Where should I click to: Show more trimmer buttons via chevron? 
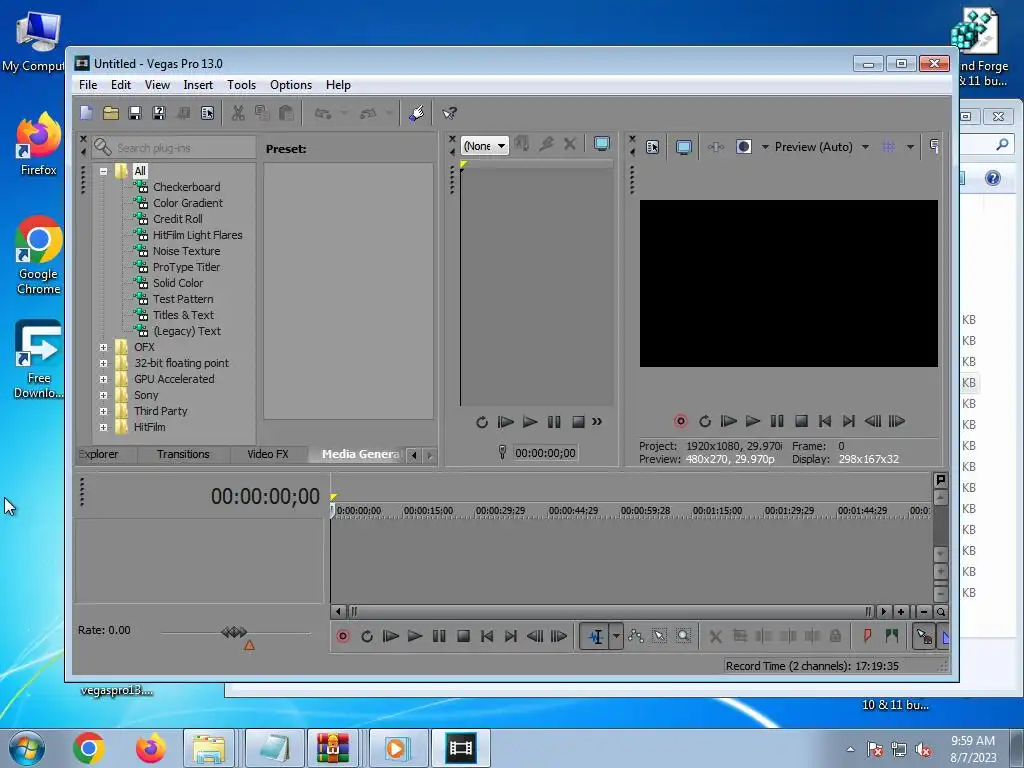[x=597, y=422]
